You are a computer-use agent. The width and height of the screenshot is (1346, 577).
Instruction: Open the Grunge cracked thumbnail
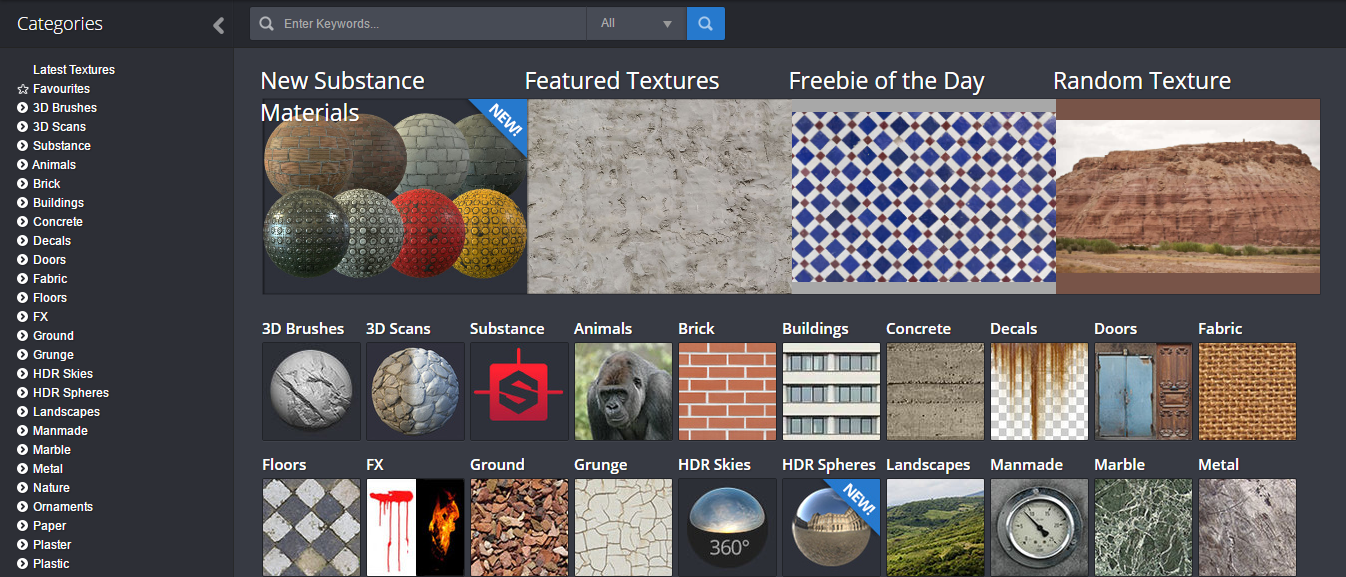point(623,527)
